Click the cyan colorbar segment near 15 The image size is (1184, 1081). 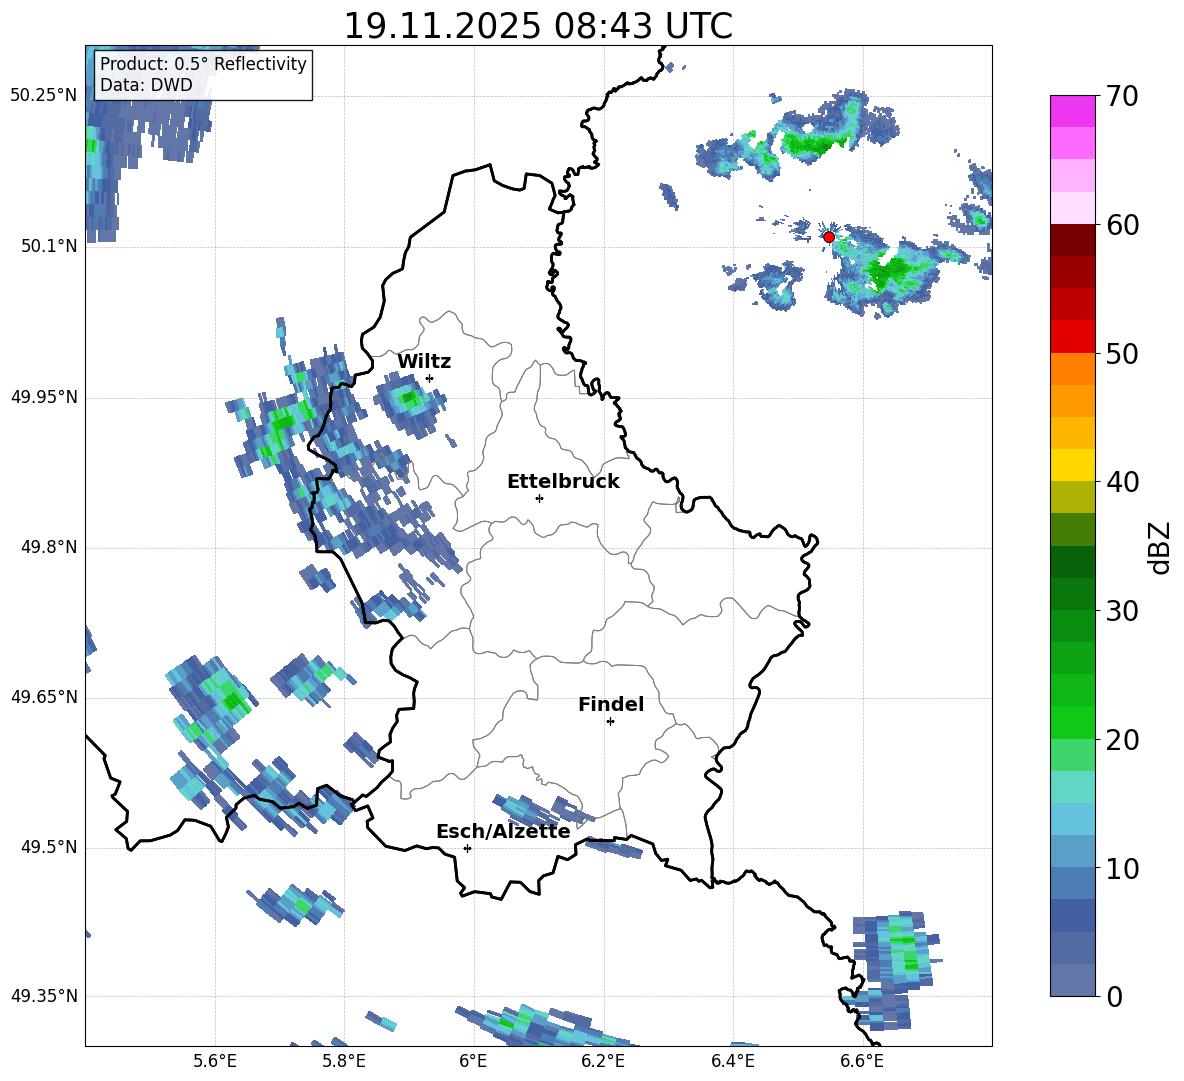pyautogui.click(x=1072, y=787)
